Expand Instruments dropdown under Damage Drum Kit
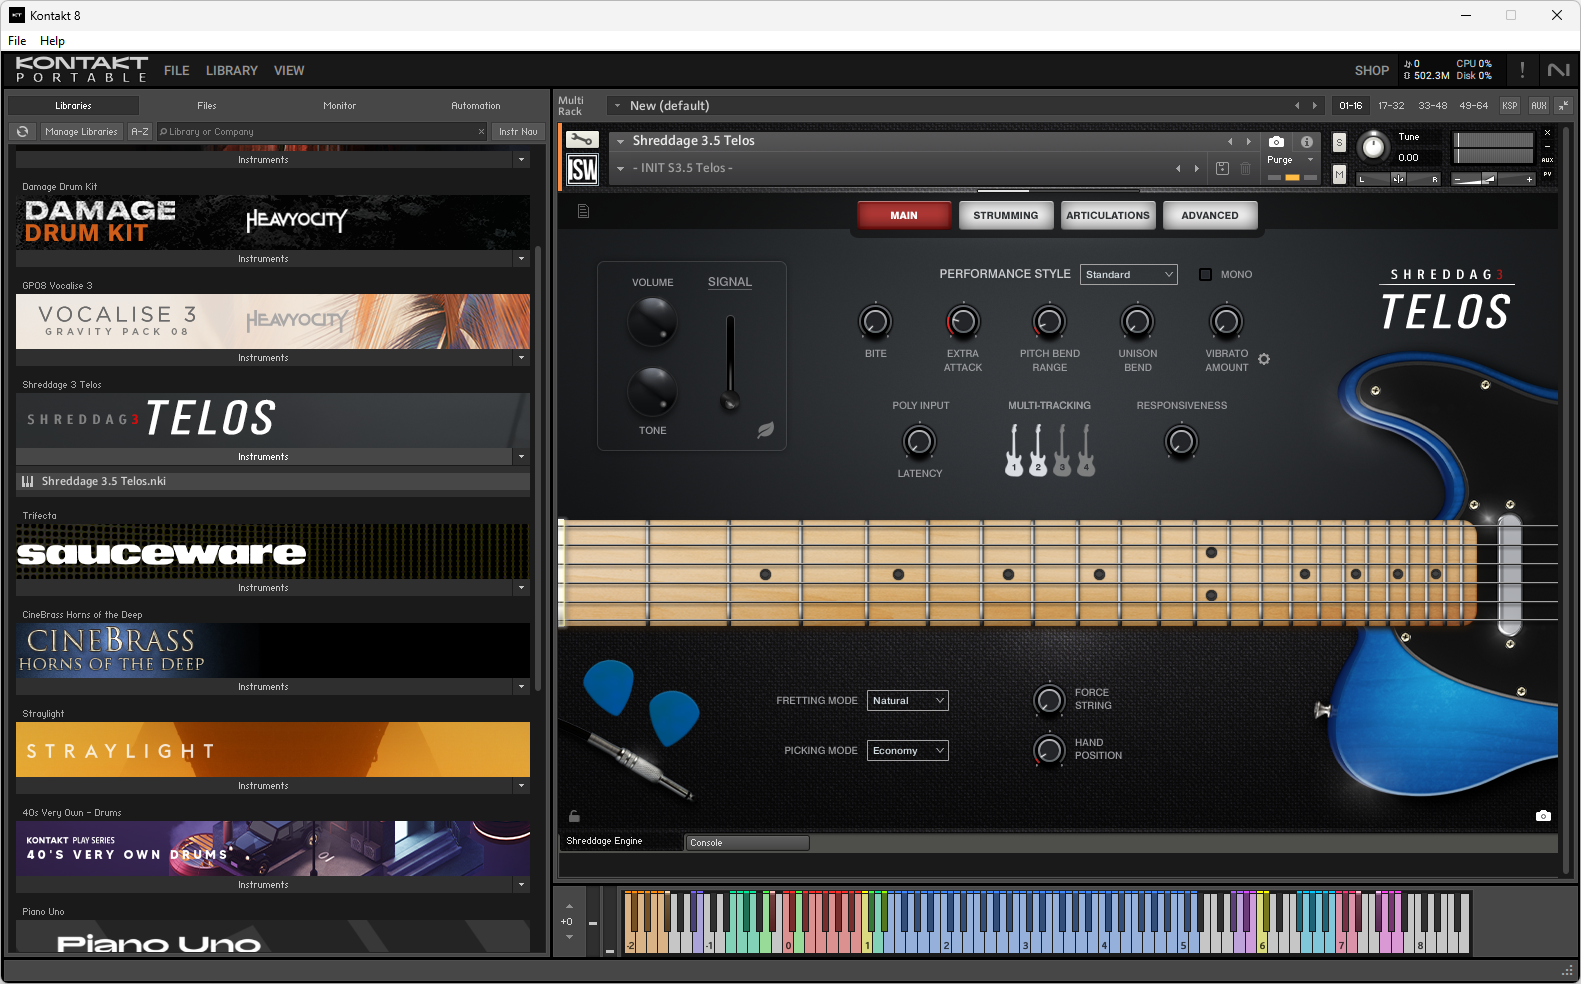Viewport: 1581px width, 984px height. (x=520, y=259)
